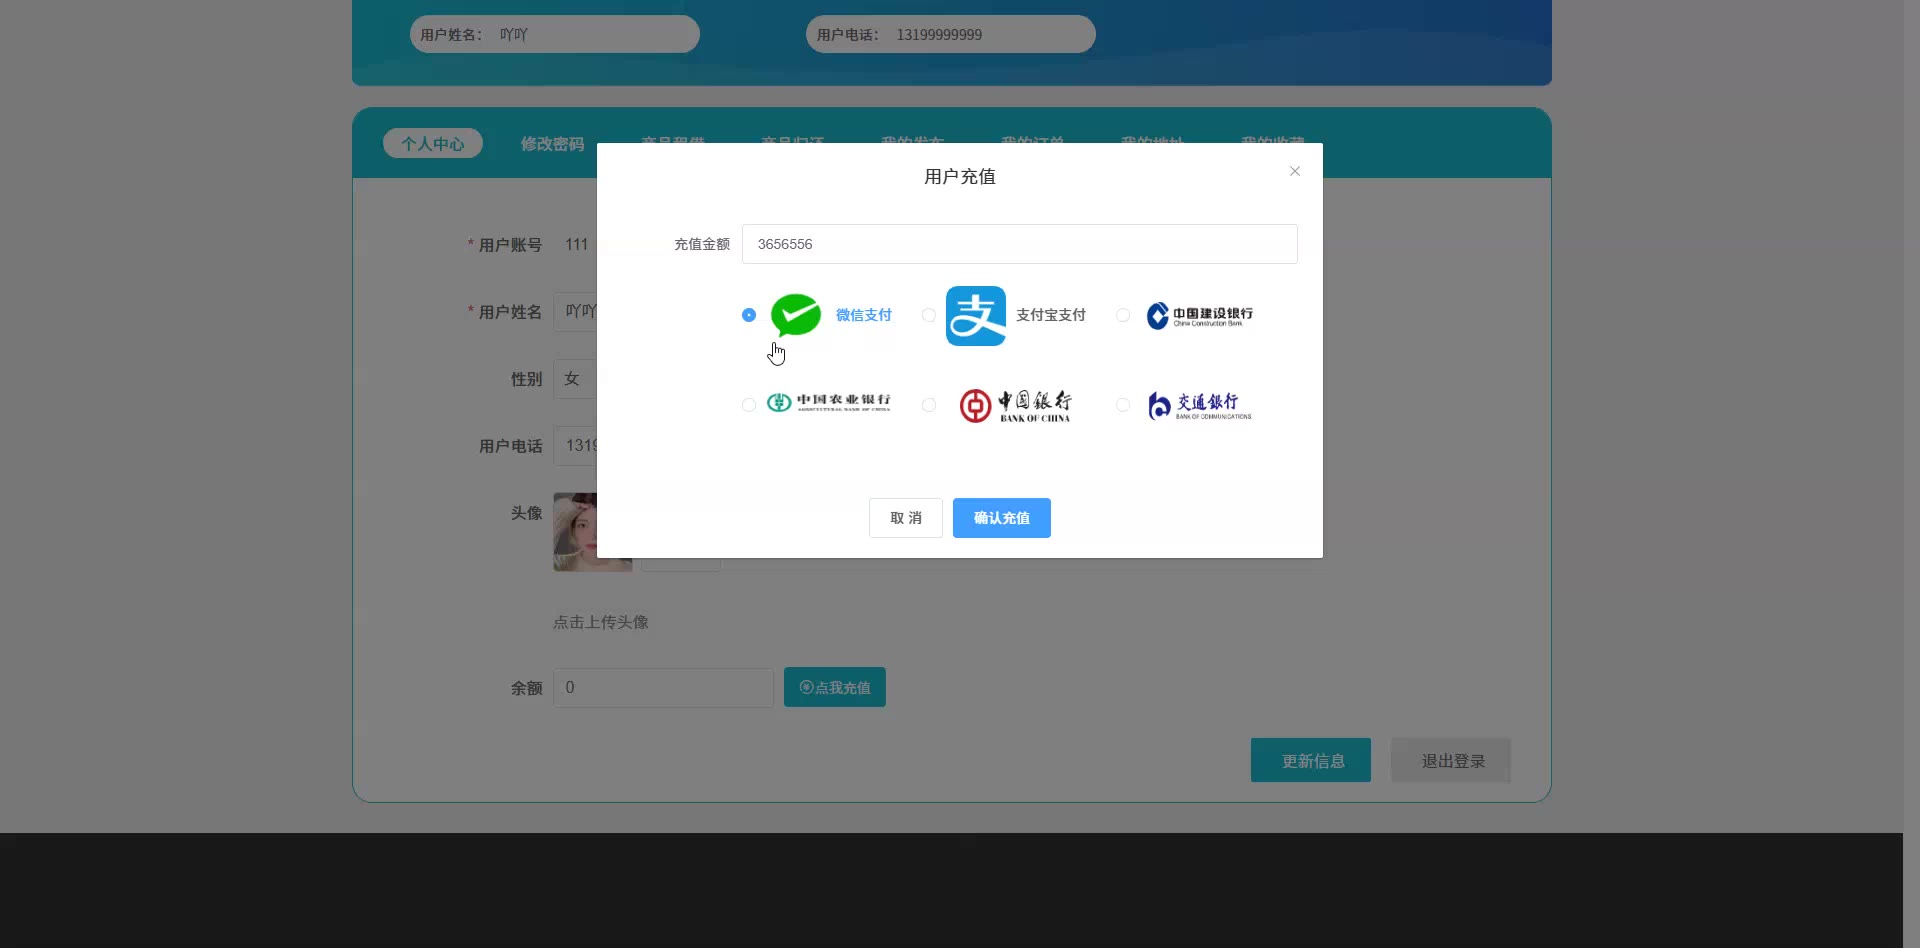Choose Agricultural Bank of China radio option
Viewport: 1920px width, 948px height.
(749, 405)
